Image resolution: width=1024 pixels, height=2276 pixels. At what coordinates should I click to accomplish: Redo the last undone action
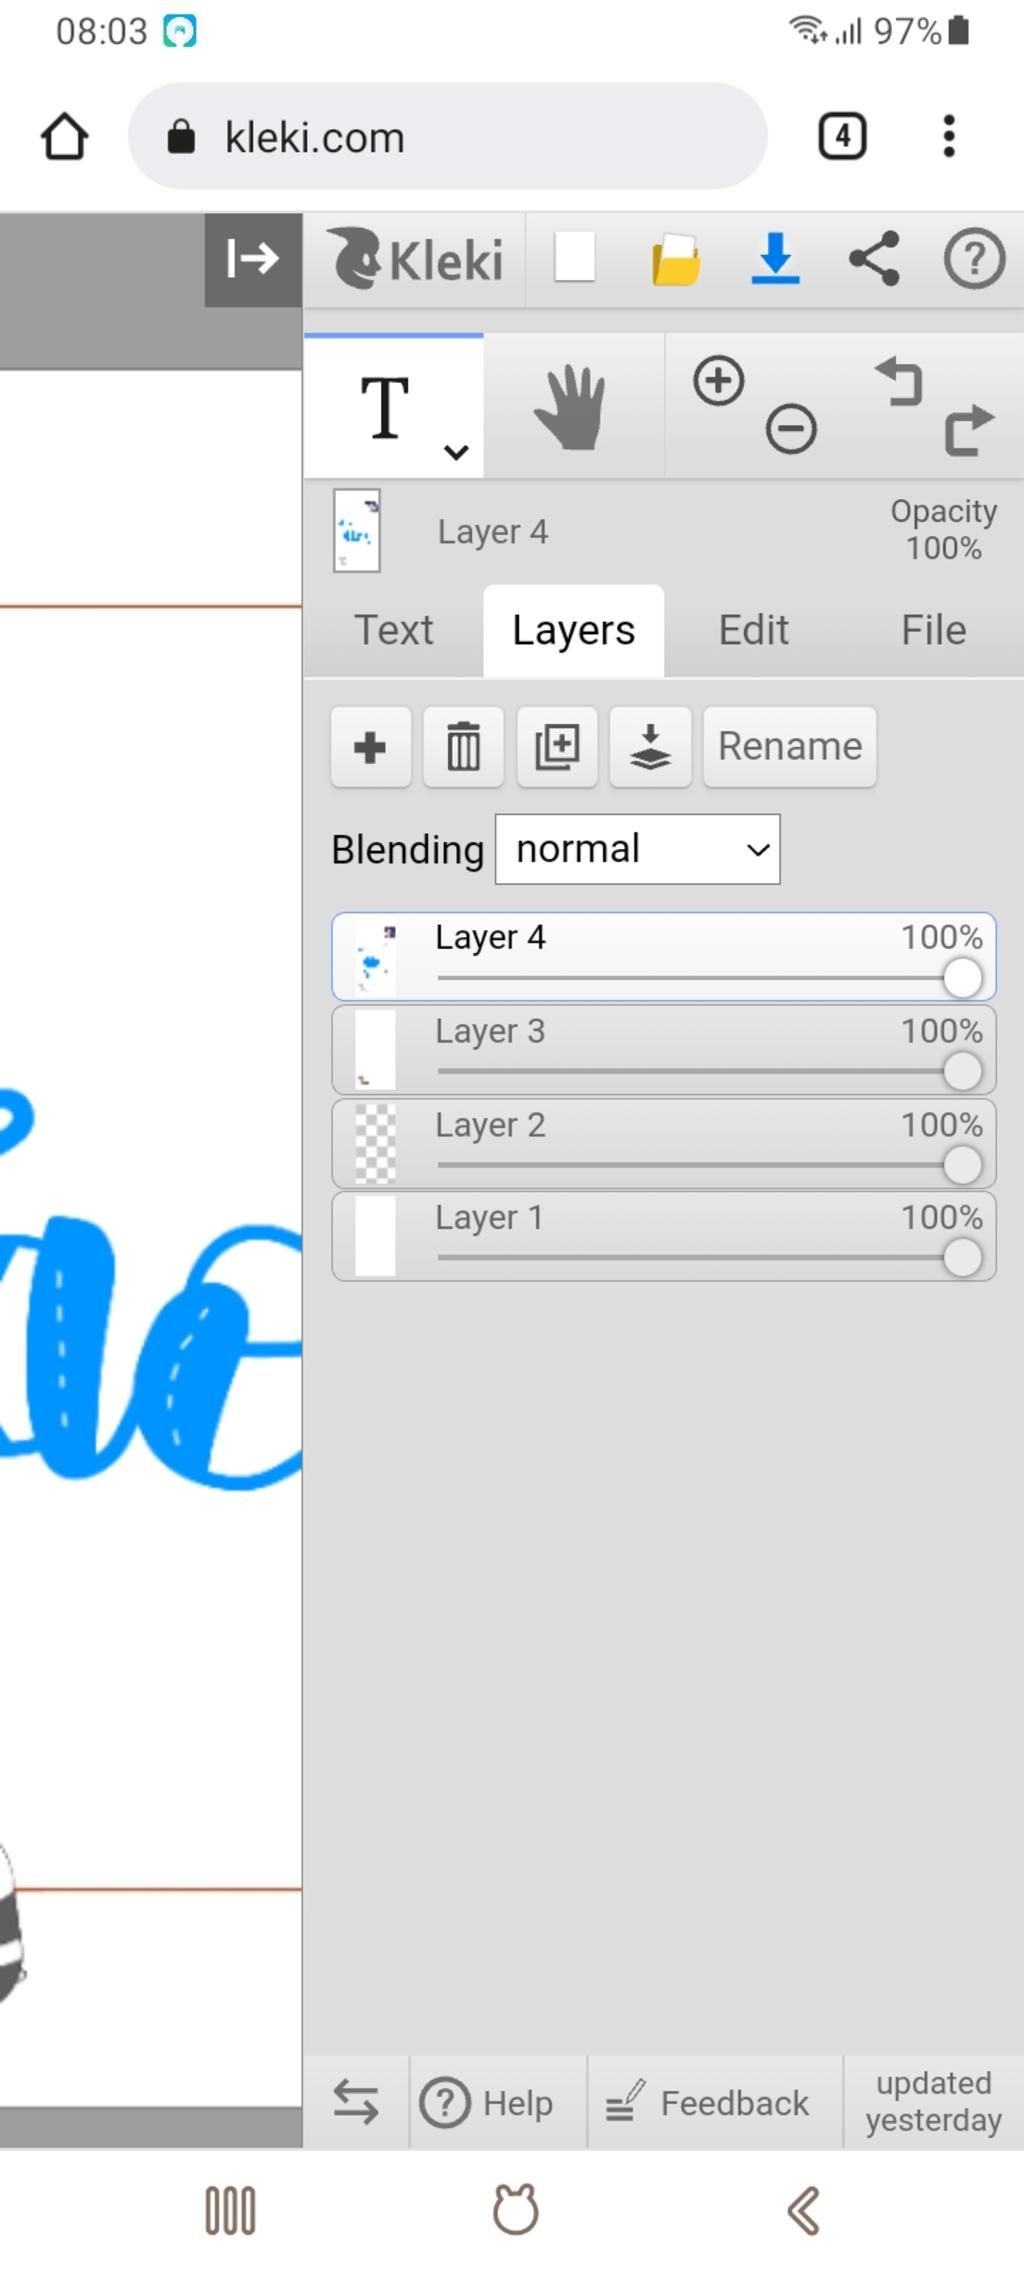(x=968, y=431)
